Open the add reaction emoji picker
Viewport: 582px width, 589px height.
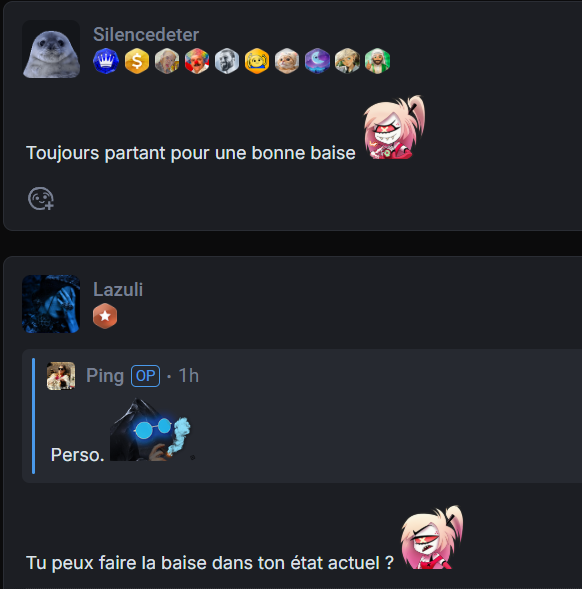click(41, 198)
